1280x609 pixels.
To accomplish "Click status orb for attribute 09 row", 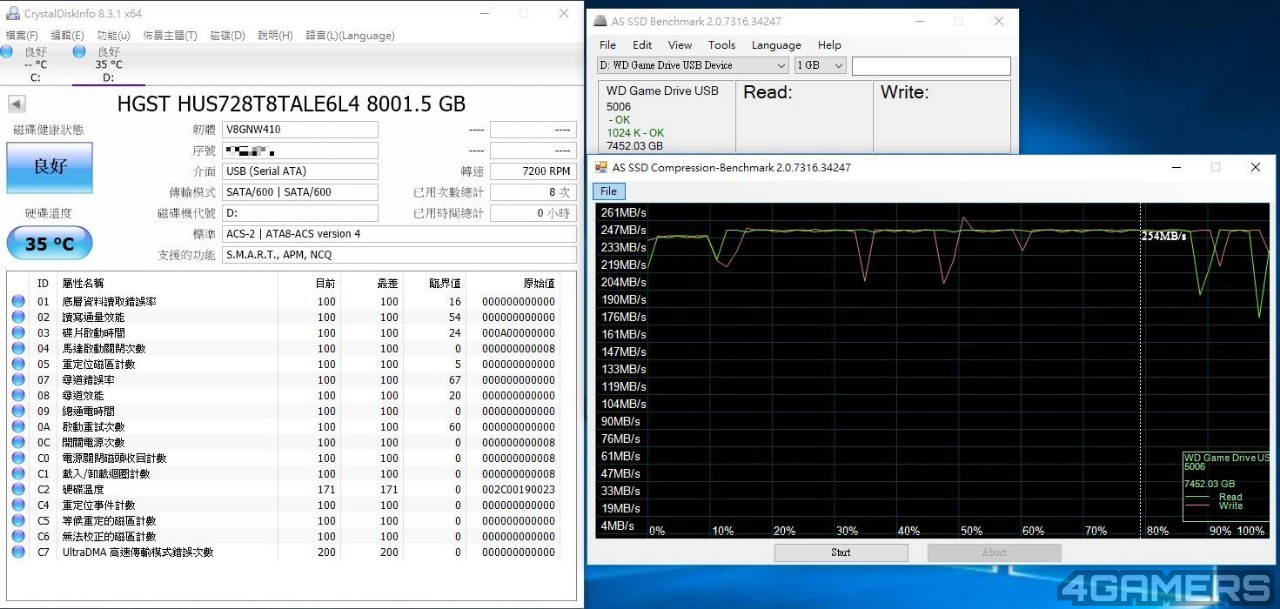I will (18, 411).
